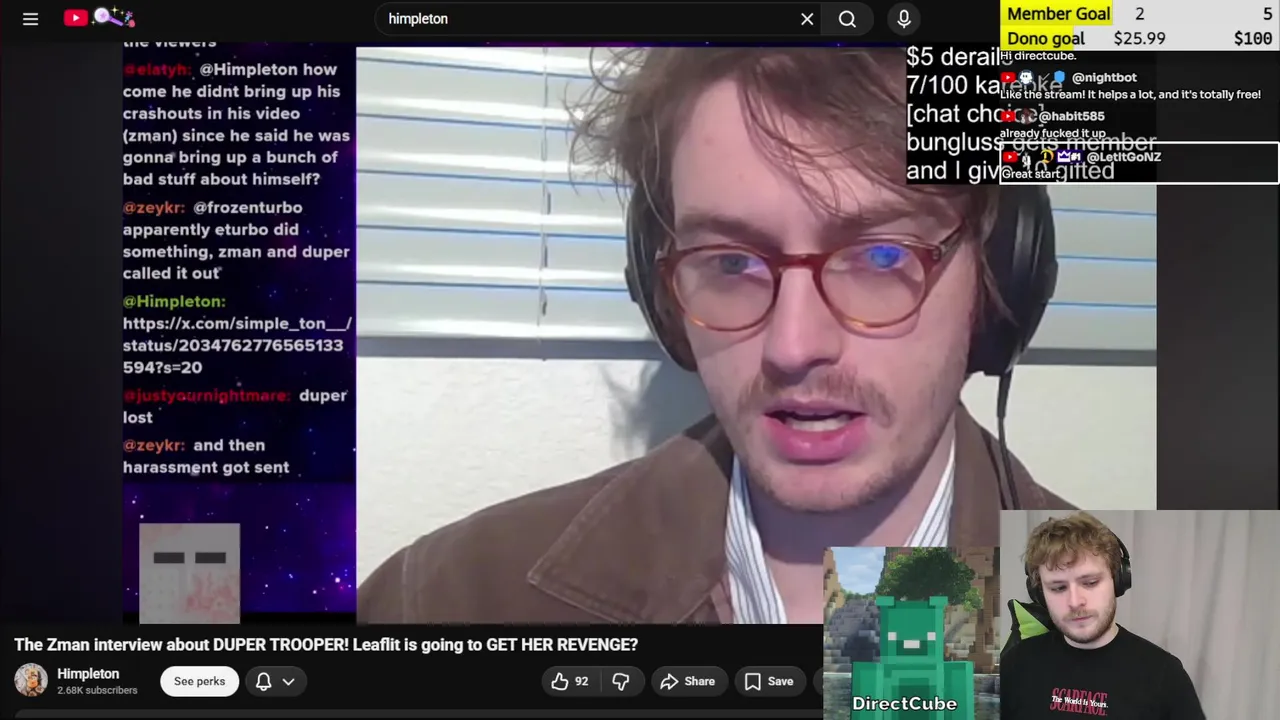
Task: Save the video to a playlist
Action: point(769,681)
